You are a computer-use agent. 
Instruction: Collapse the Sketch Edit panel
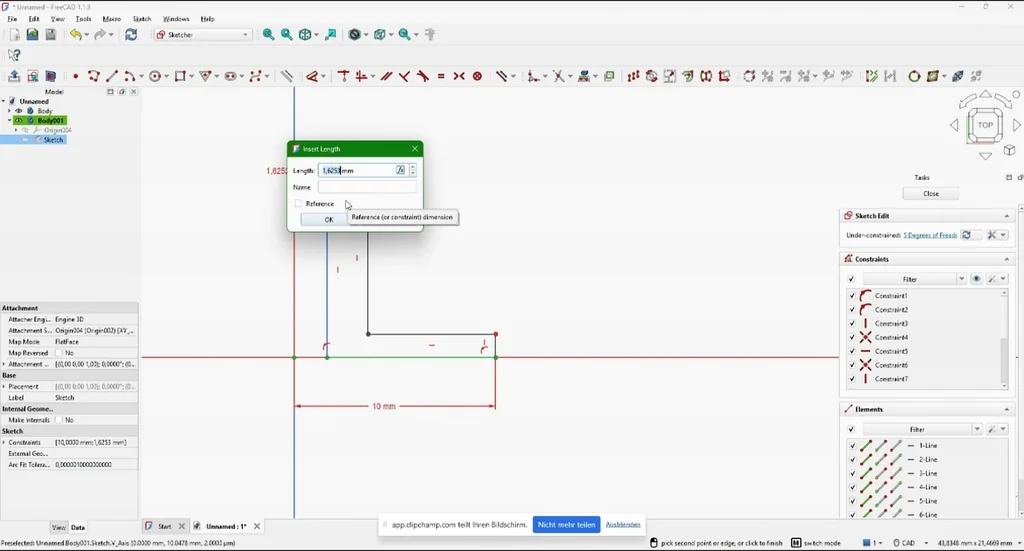coord(1006,216)
